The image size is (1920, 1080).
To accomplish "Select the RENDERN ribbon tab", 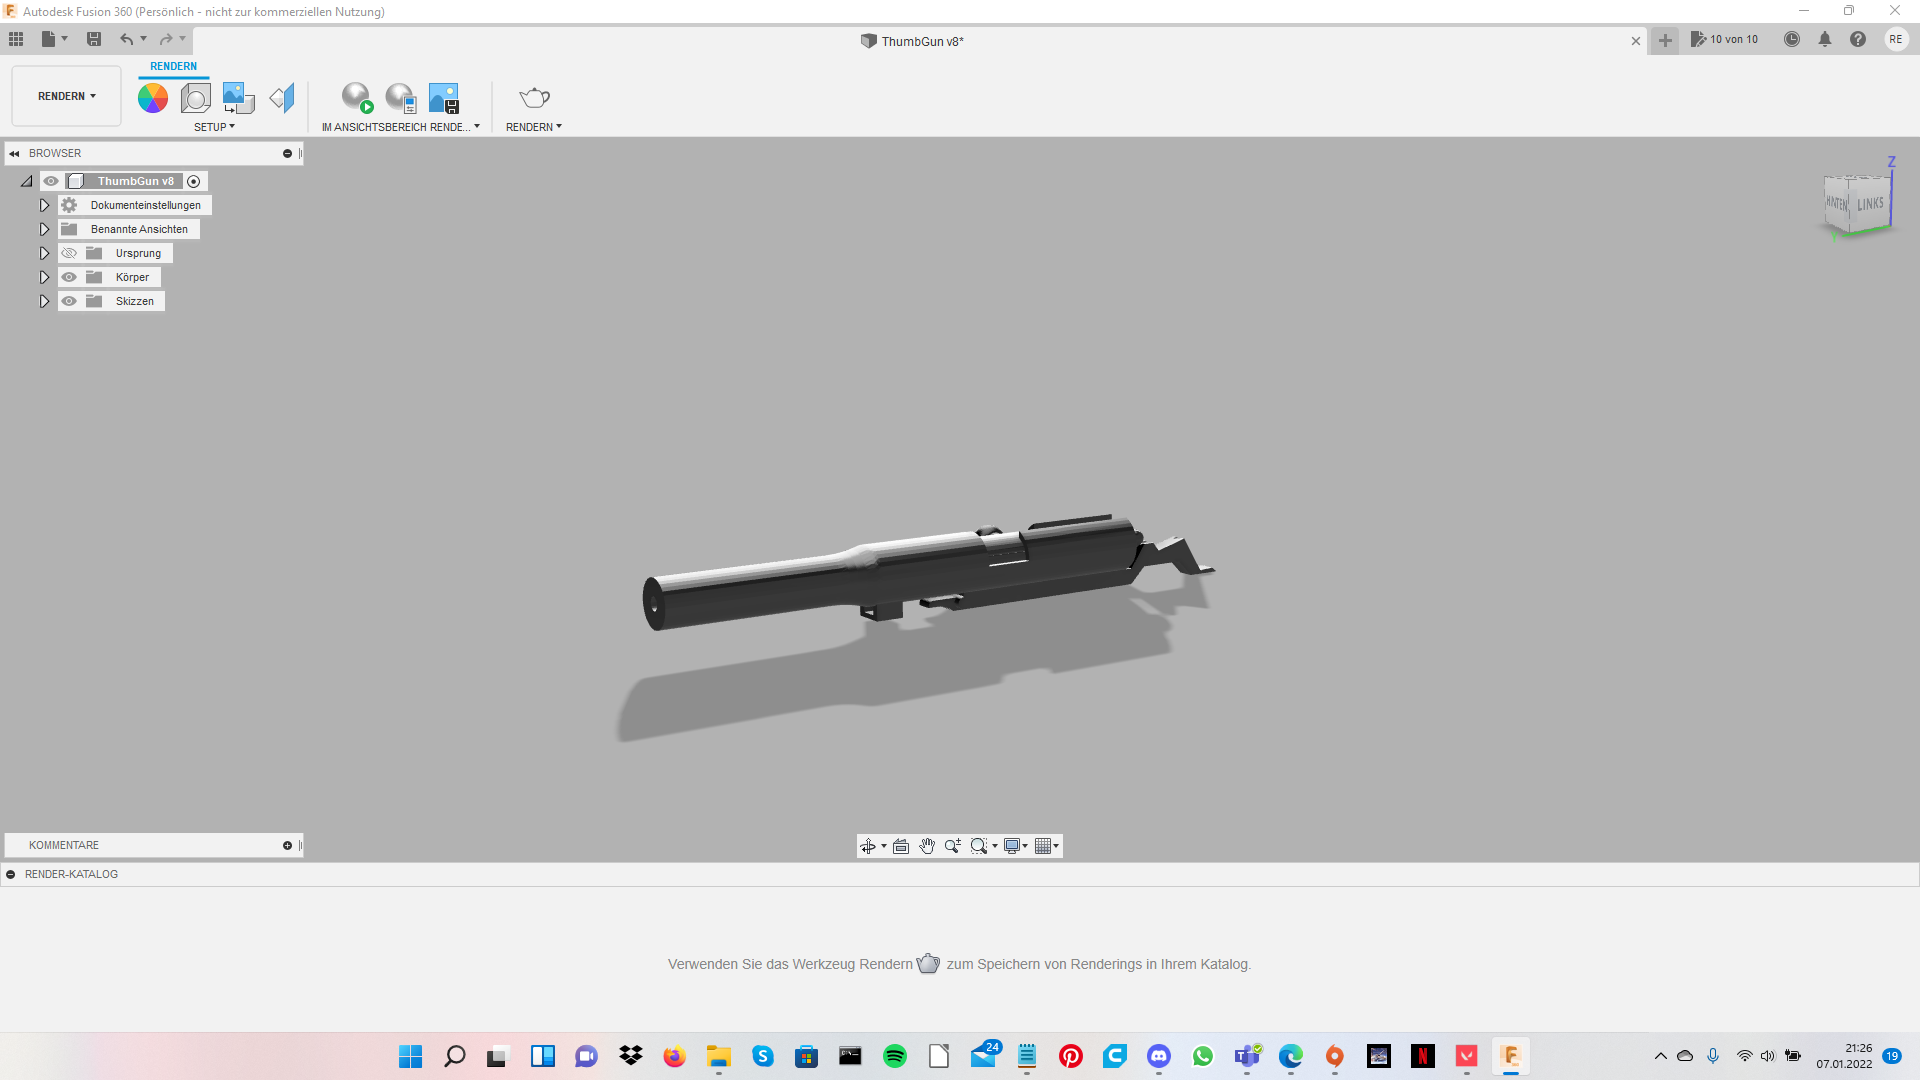I will click(174, 66).
